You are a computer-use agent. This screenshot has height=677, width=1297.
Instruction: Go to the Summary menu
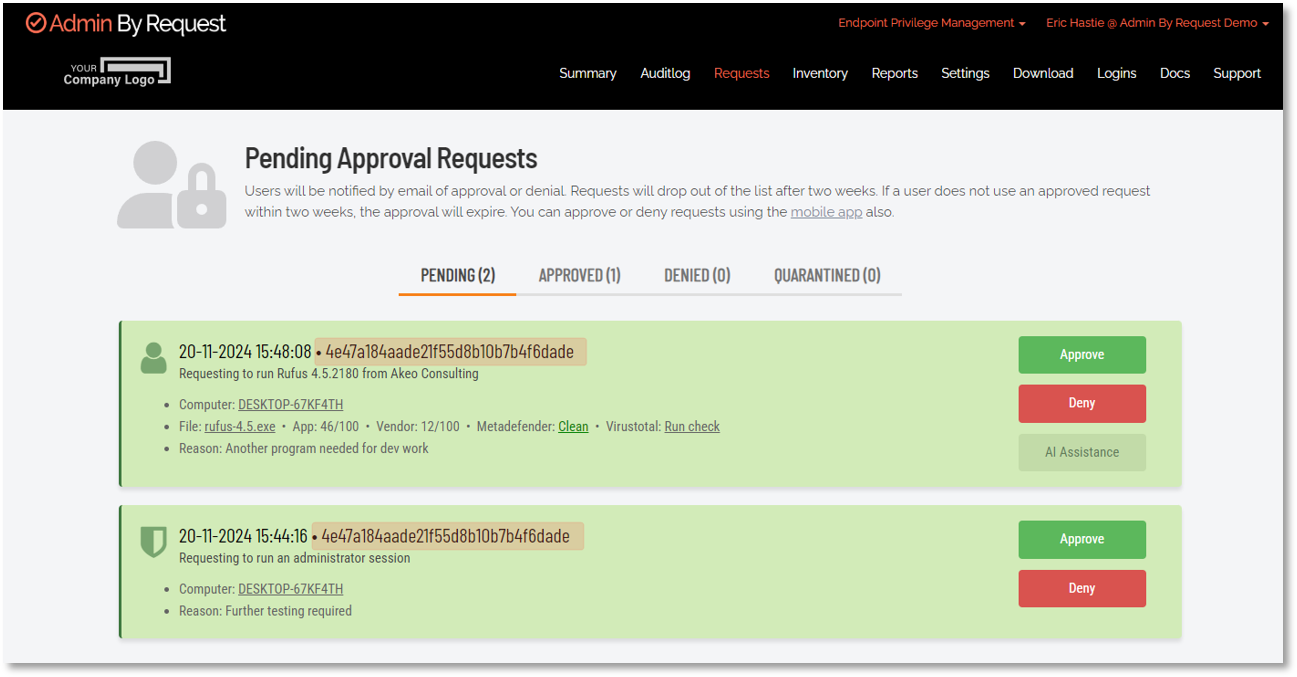(588, 73)
